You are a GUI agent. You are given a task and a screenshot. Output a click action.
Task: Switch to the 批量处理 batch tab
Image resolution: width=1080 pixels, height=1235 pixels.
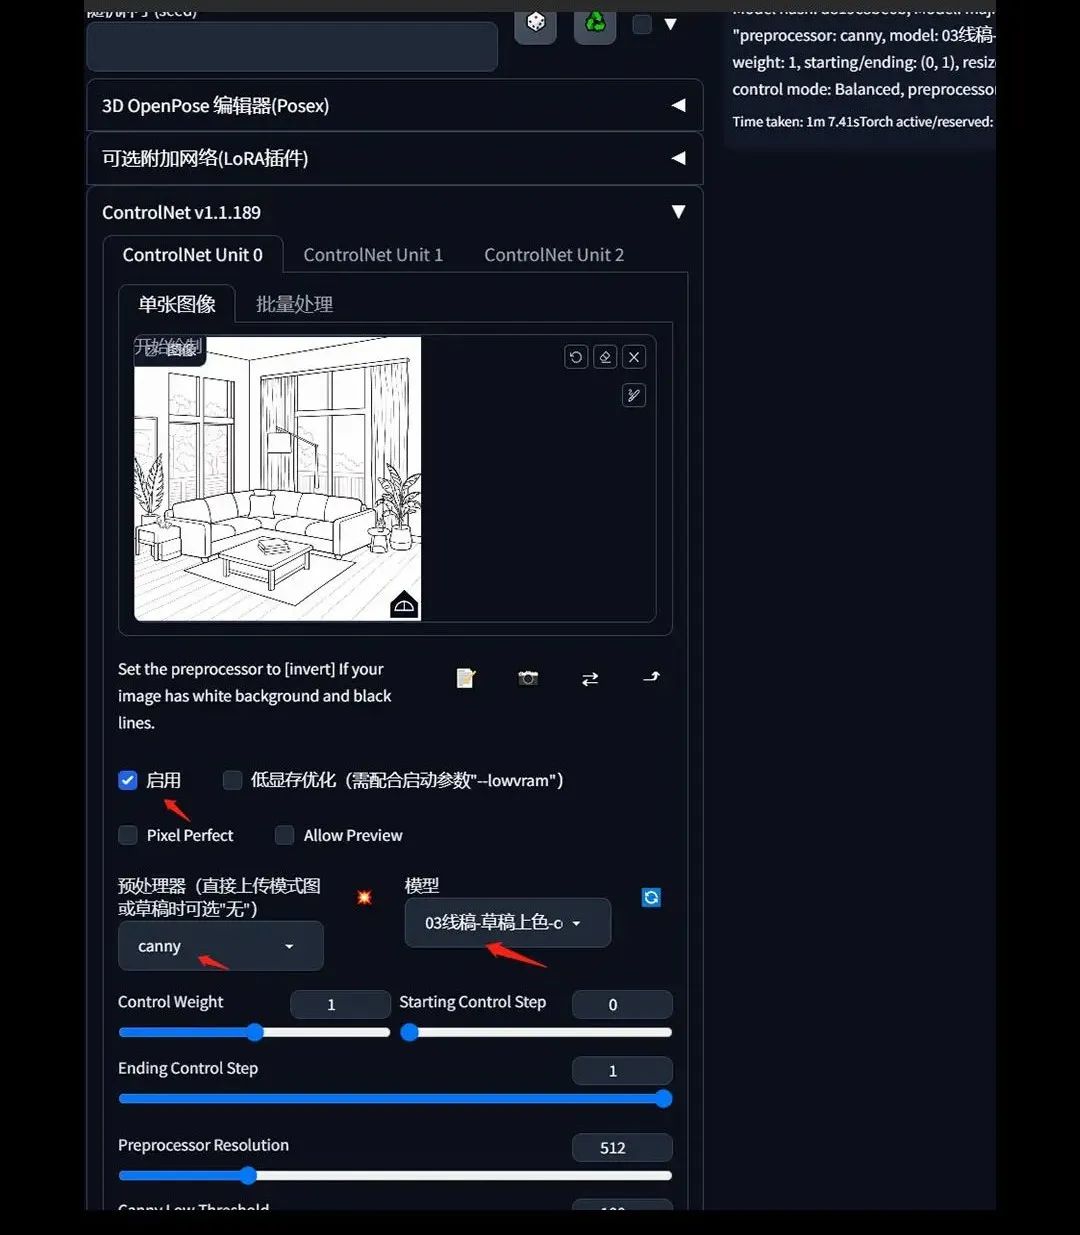tap(294, 304)
